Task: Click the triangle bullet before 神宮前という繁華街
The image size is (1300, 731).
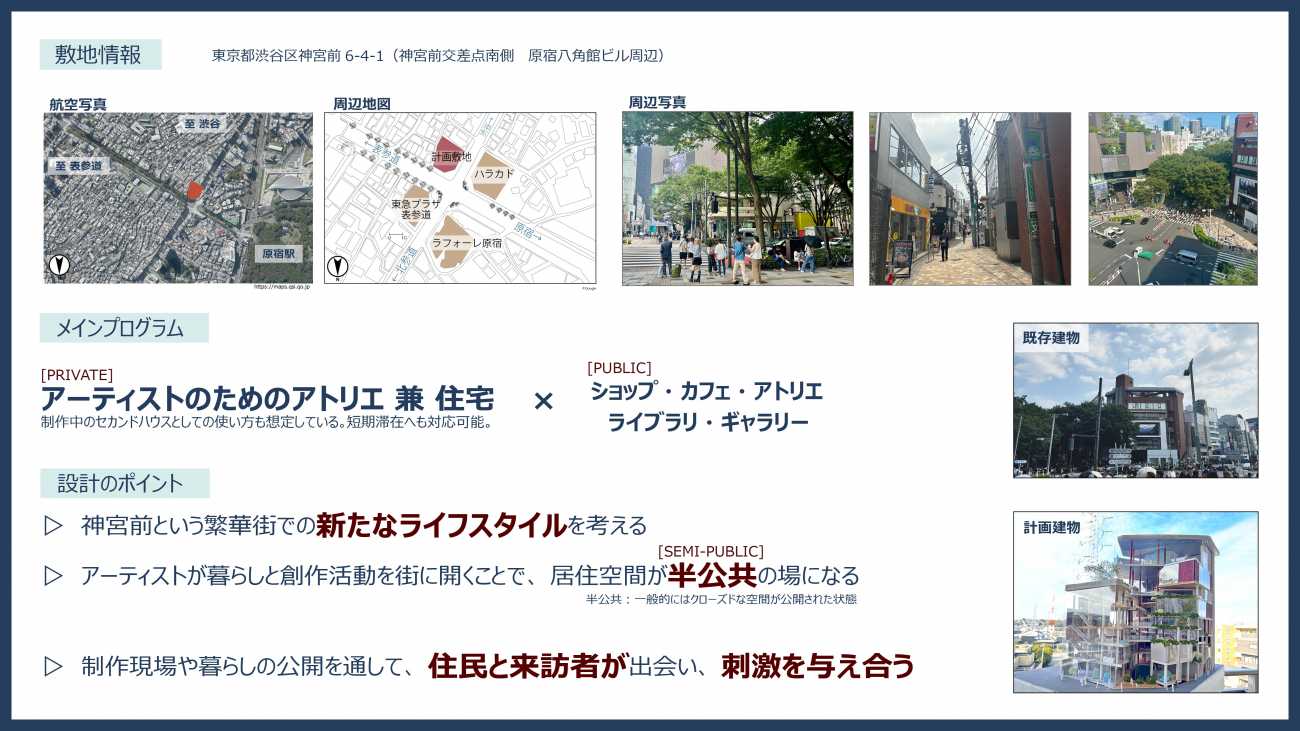Action: 54,525
